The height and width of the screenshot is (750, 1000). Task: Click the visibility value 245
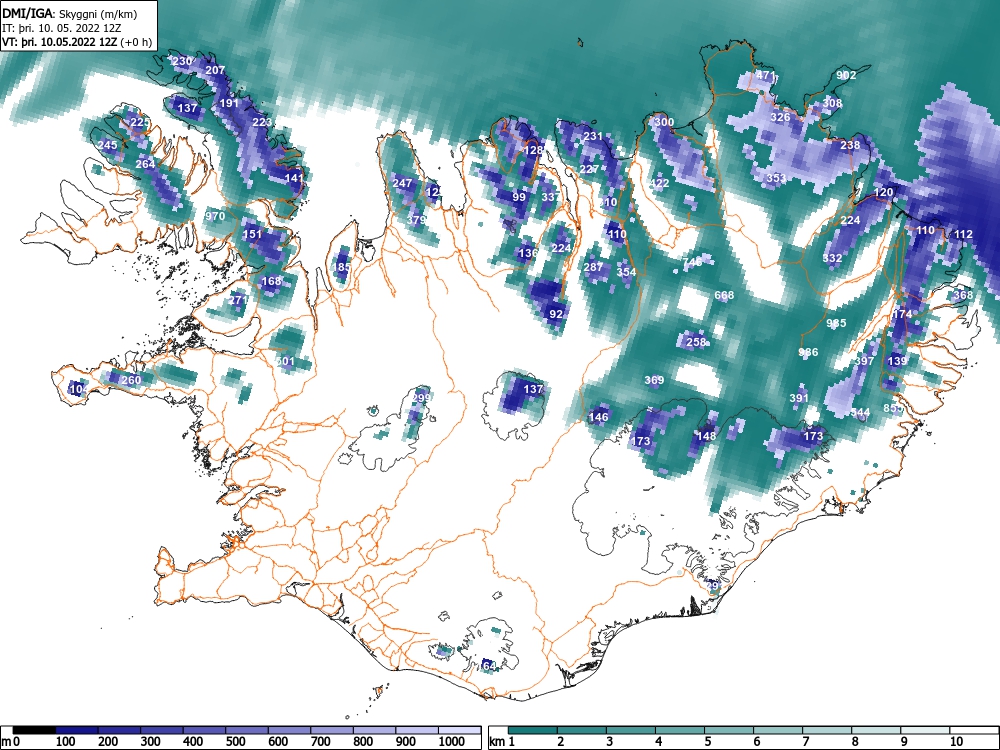click(108, 145)
